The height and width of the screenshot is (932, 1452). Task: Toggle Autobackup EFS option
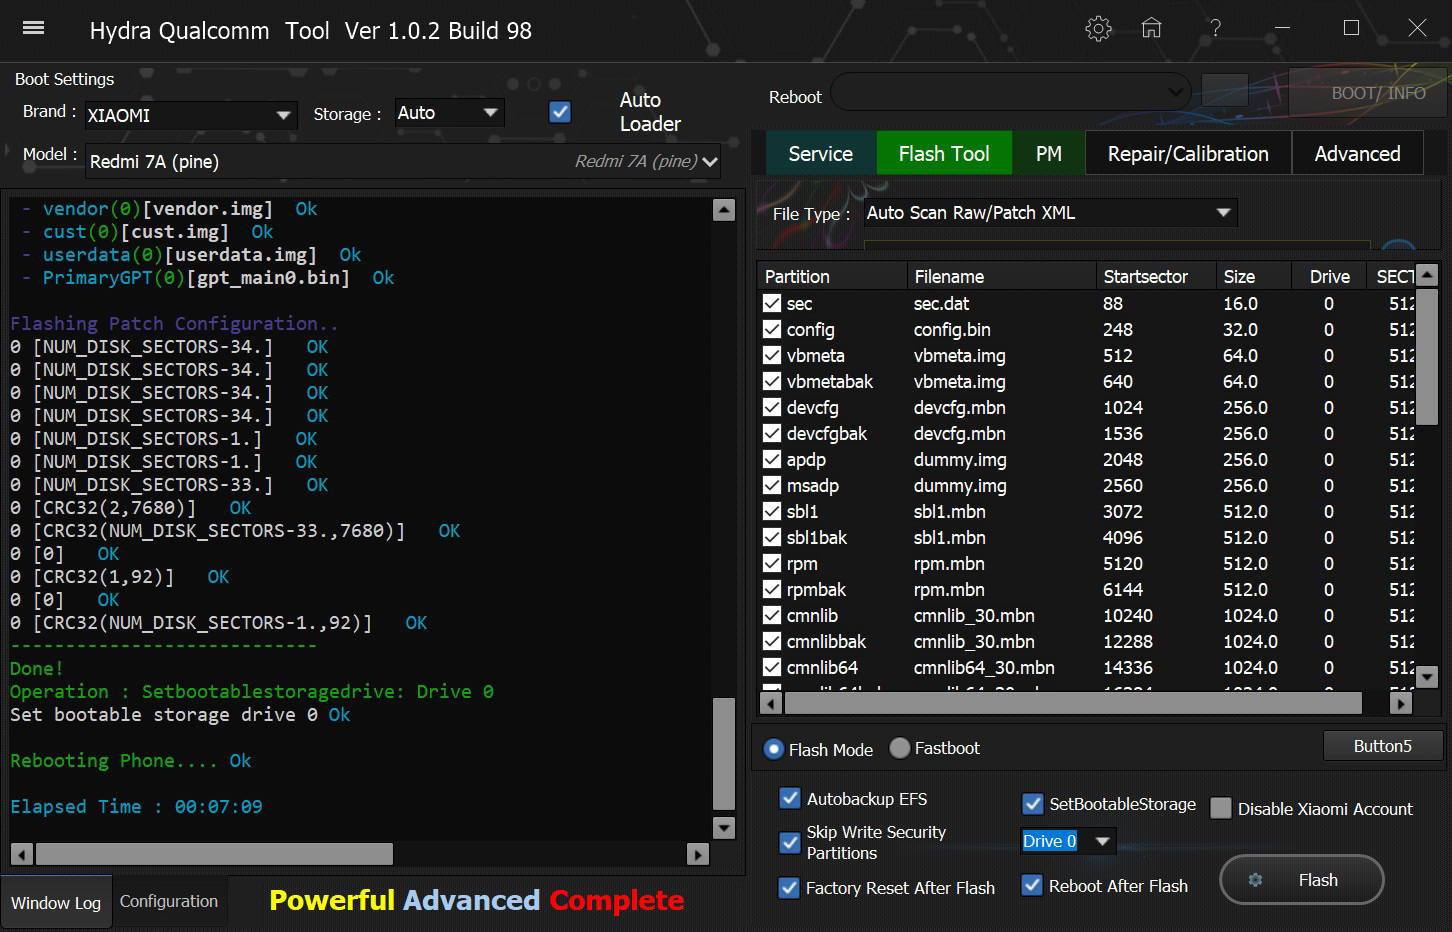click(x=790, y=798)
